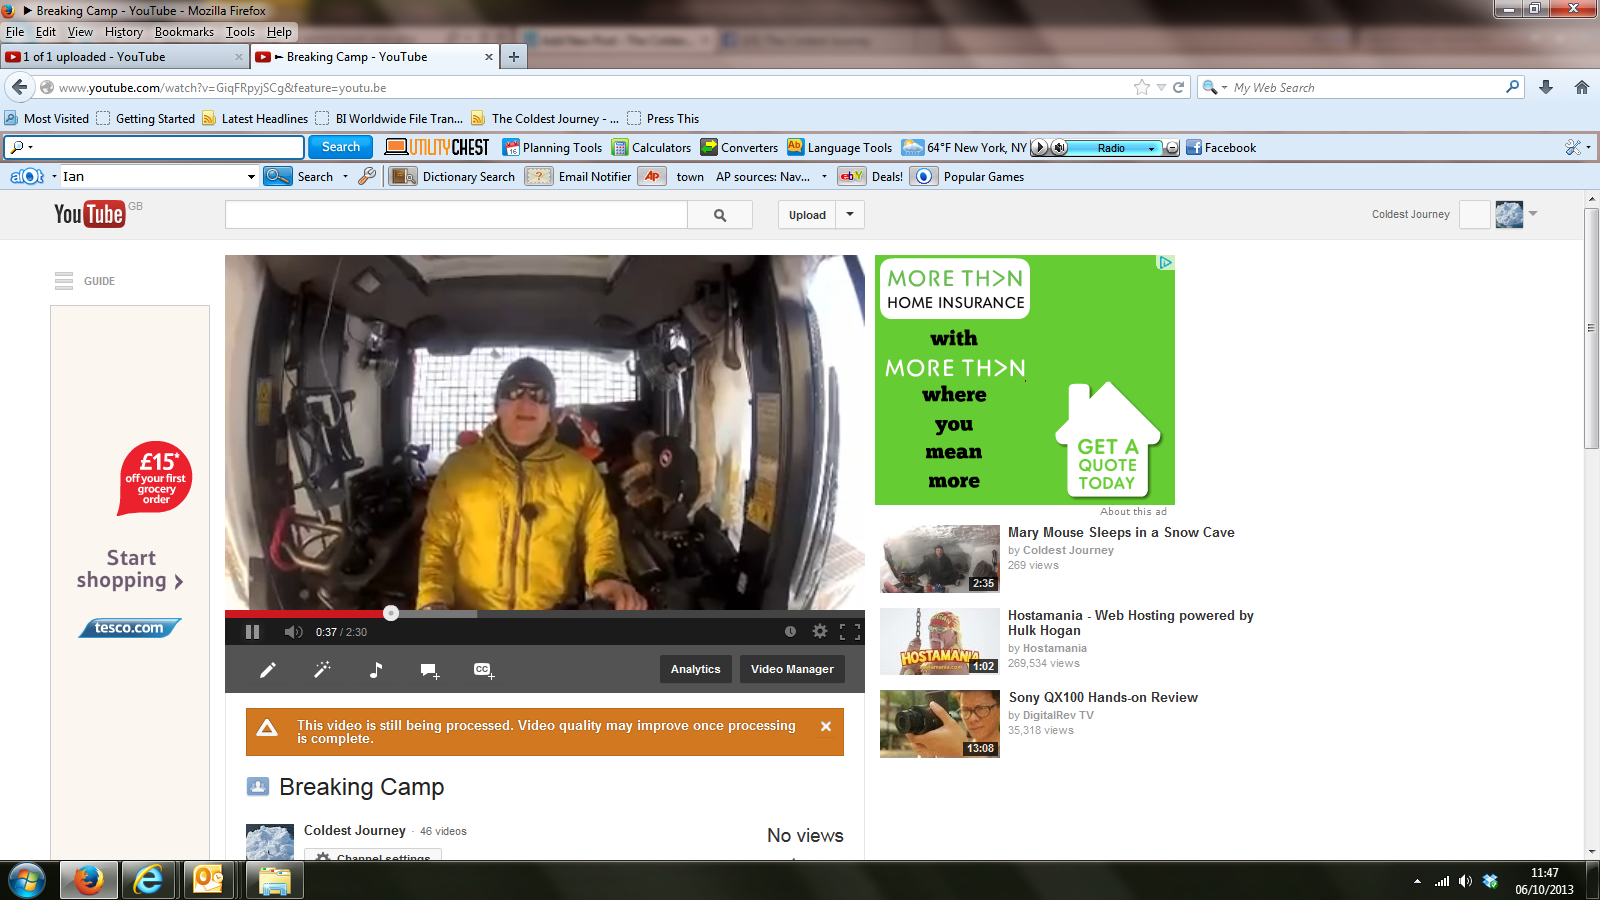
Task: Open the GUIDE menu icon
Action: point(64,281)
